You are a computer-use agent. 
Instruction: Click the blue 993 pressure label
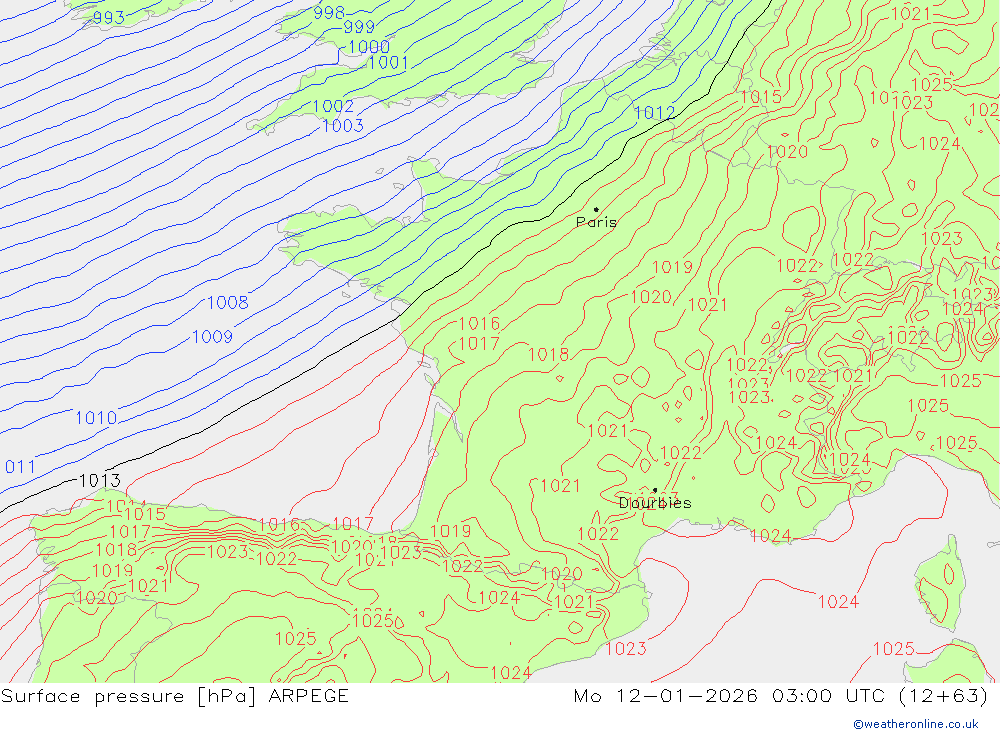click(x=108, y=17)
